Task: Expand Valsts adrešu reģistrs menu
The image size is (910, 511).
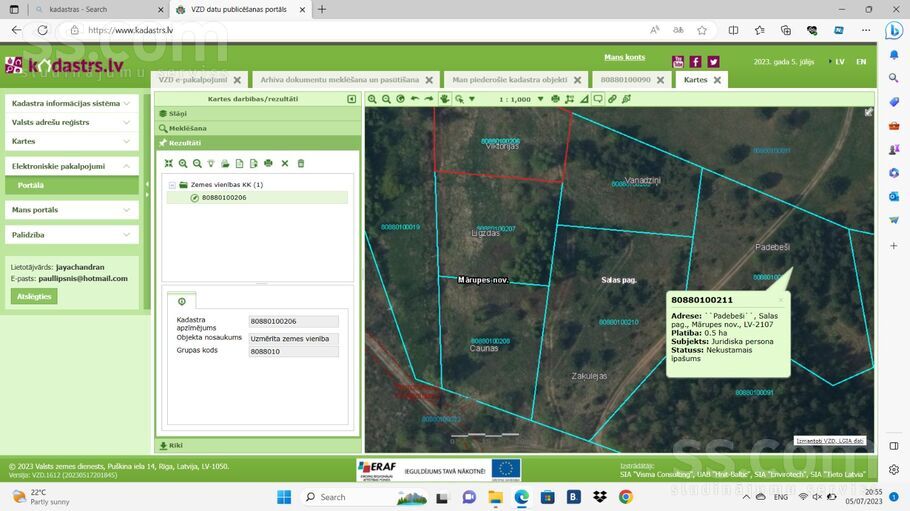Action: [71, 123]
